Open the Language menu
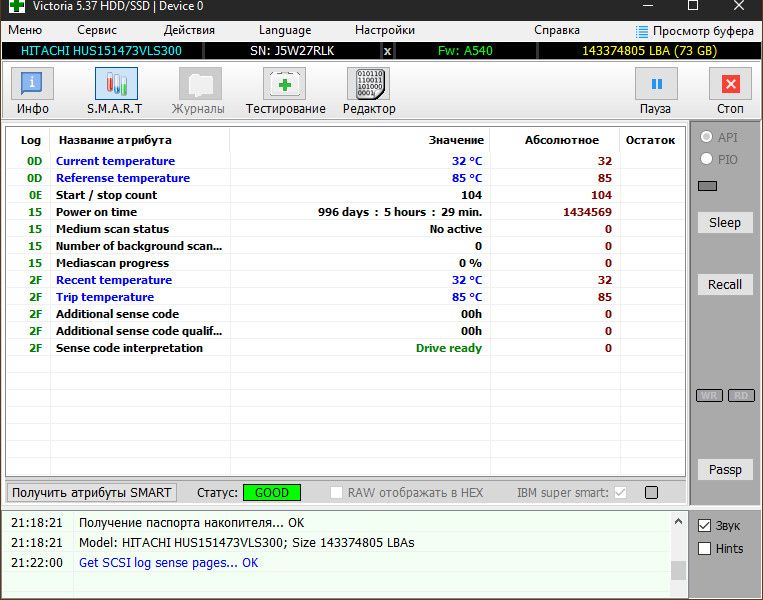Image resolution: width=763 pixels, height=600 pixels. 285,30
